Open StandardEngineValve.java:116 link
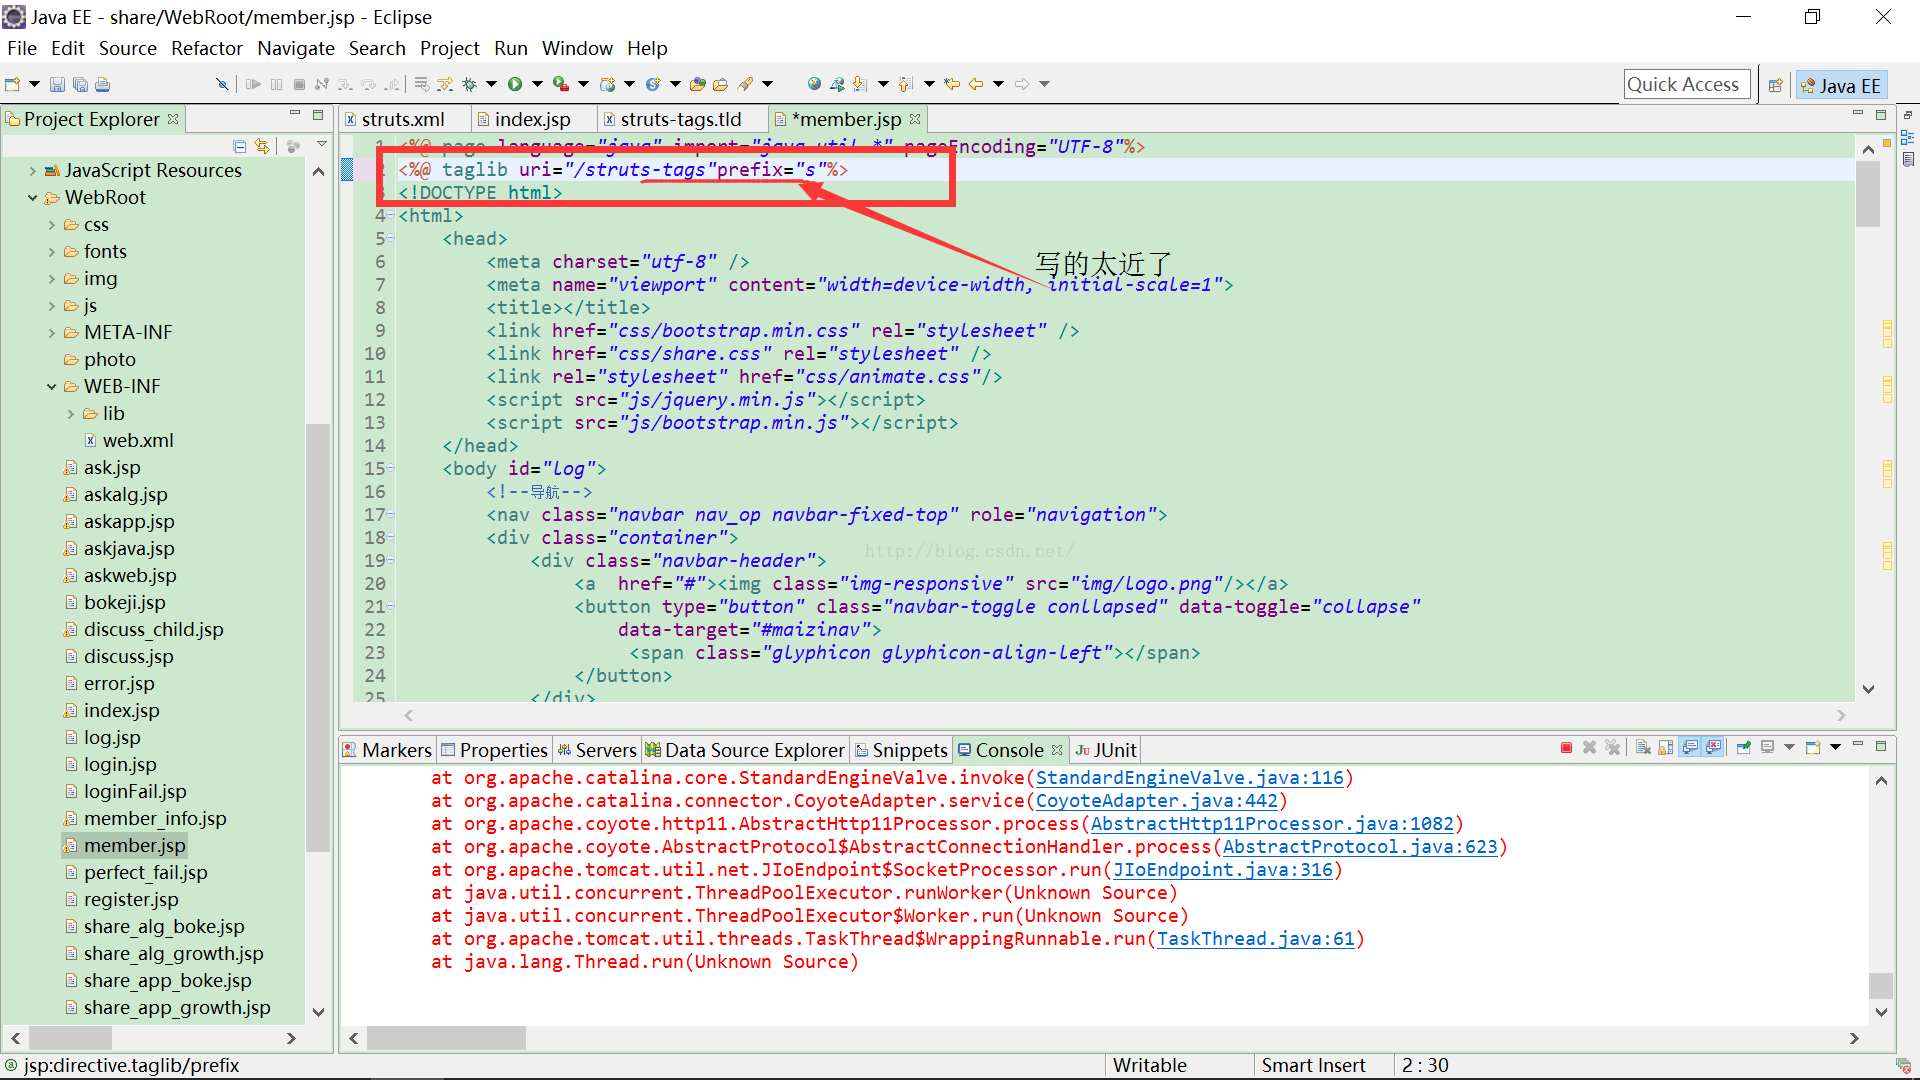The width and height of the screenshot is (1920, 1080). tap(1189, 778)
